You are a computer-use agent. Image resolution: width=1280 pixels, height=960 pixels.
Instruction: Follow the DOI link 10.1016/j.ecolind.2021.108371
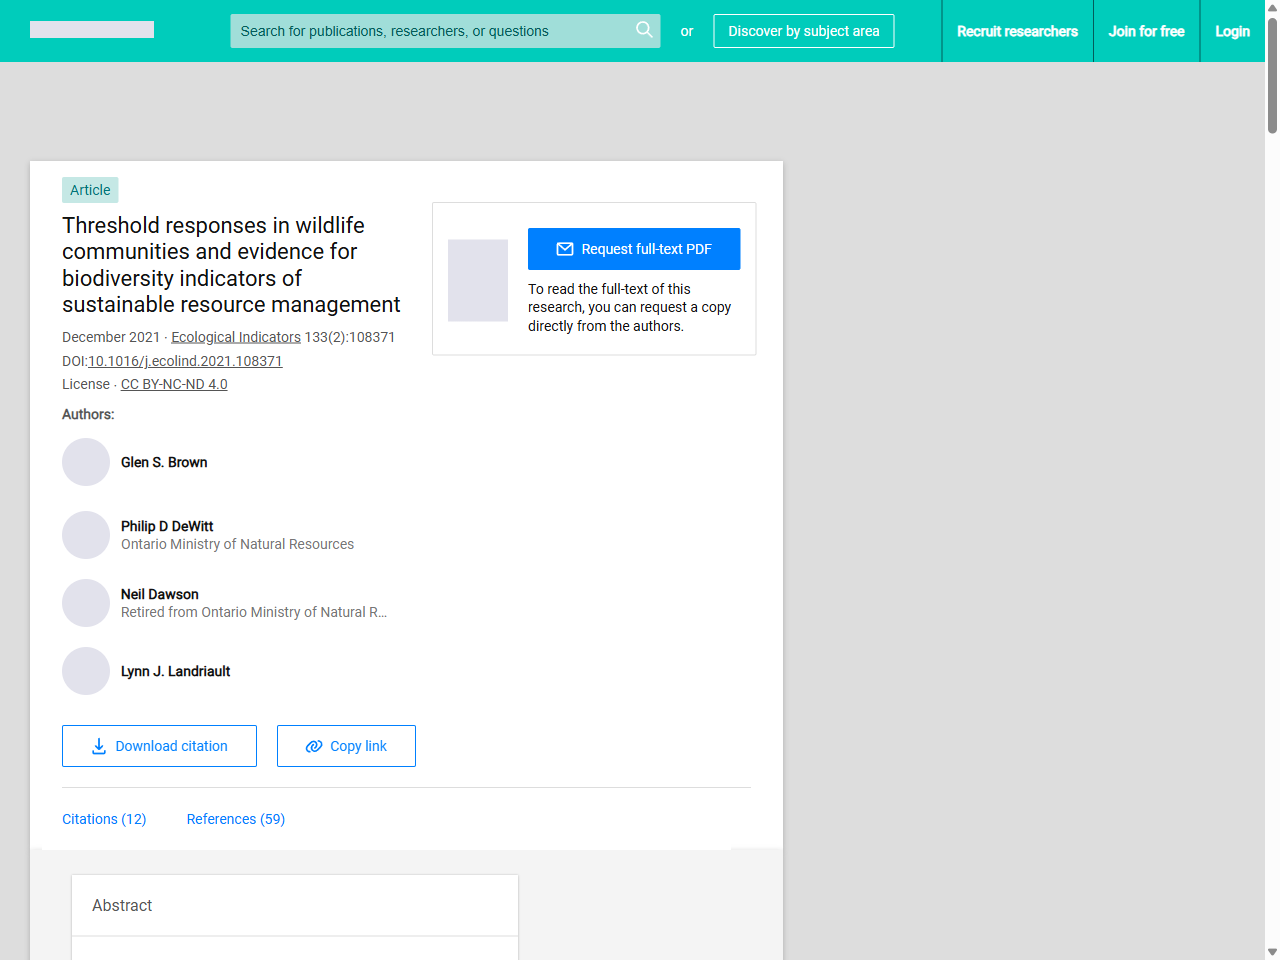coord(185,361)
